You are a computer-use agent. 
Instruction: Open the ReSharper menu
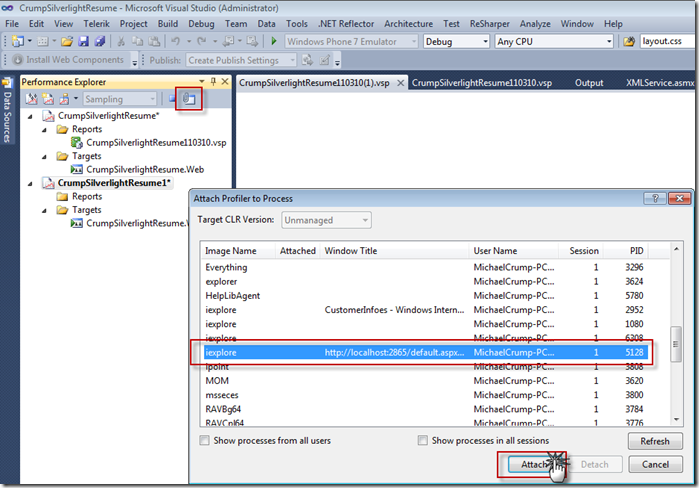(x=489, y=24)
